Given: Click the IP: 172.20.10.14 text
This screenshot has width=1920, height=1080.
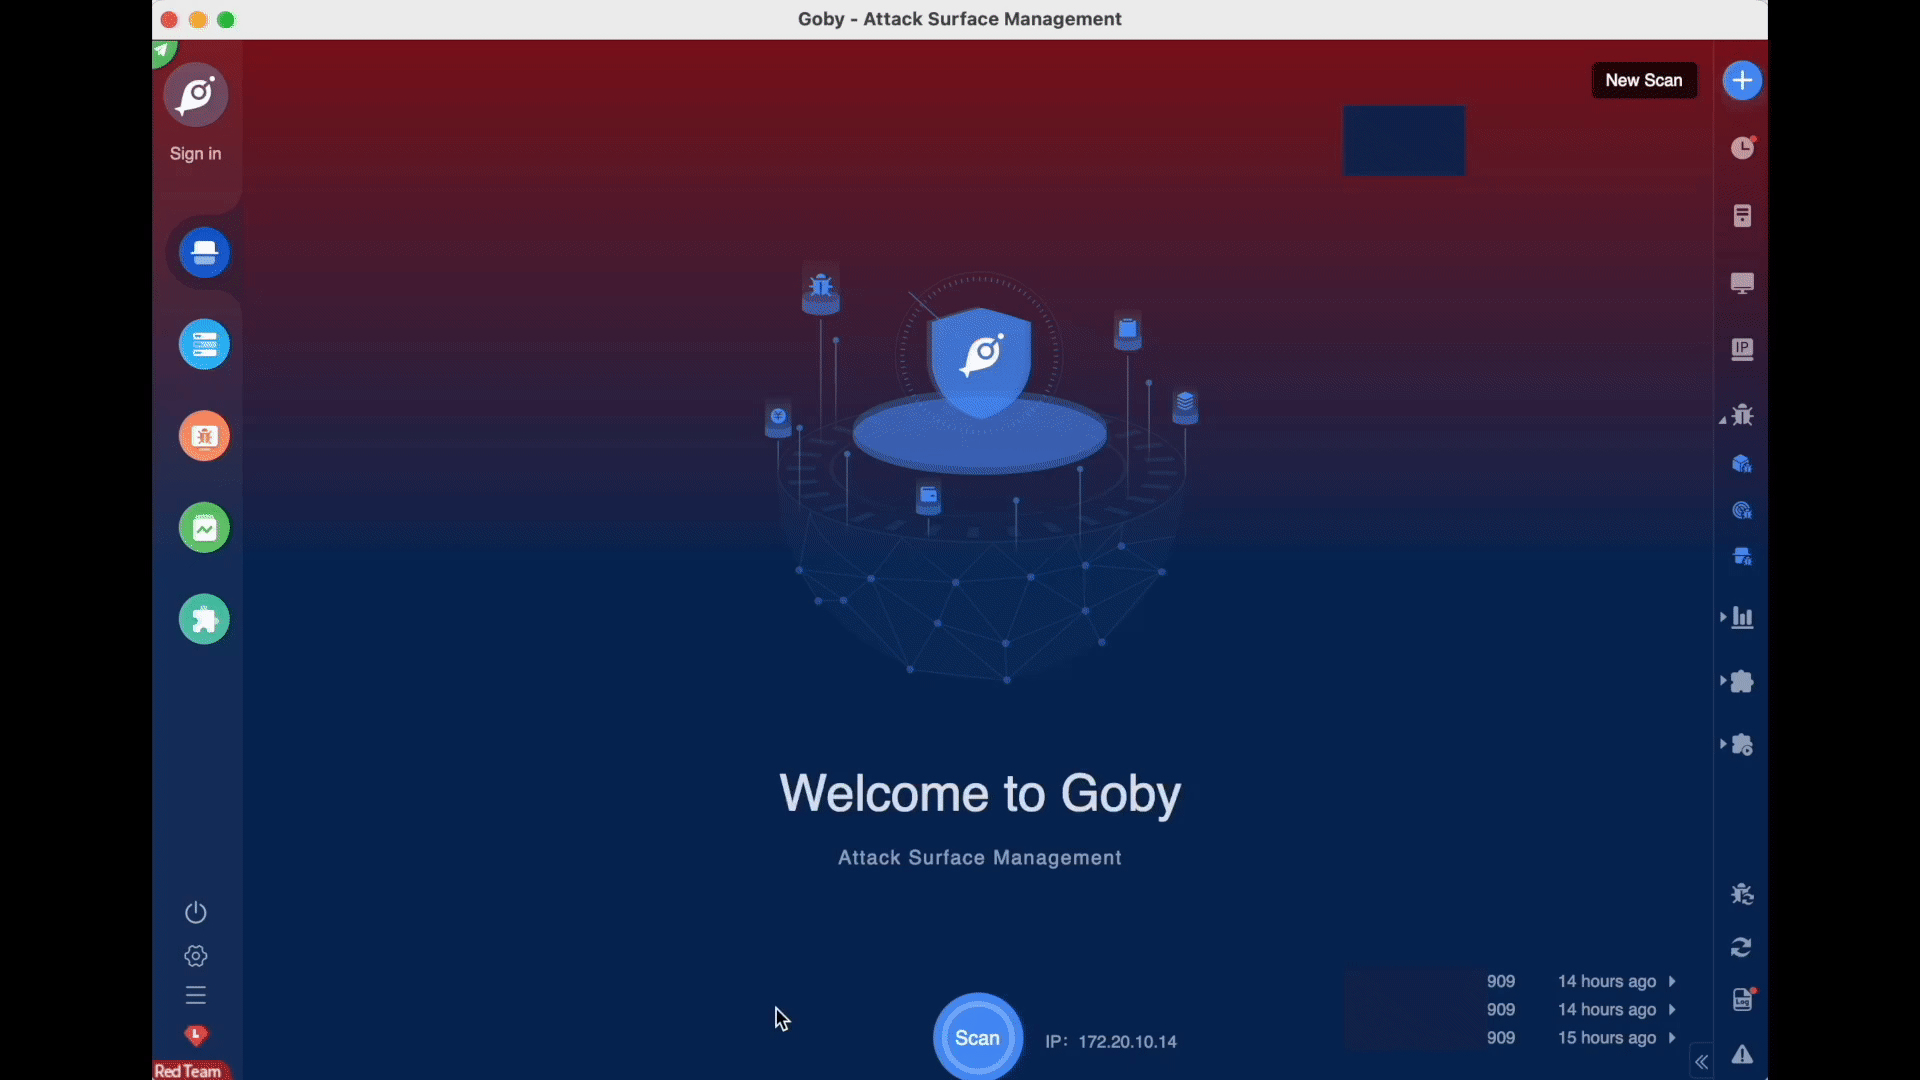Looking at the screenshot, I should click(1111, 1042).
